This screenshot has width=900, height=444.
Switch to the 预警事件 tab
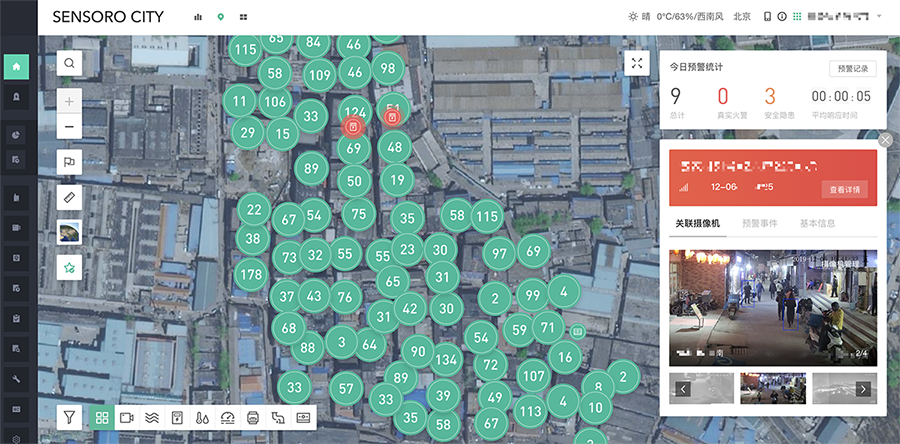click(x=760, y=223)
